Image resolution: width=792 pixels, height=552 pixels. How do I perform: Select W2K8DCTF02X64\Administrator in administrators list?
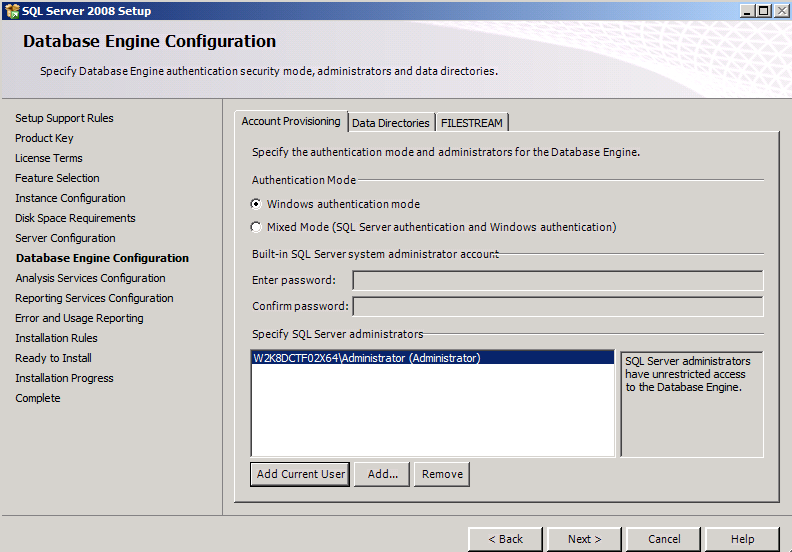click(x=433, y=358)
